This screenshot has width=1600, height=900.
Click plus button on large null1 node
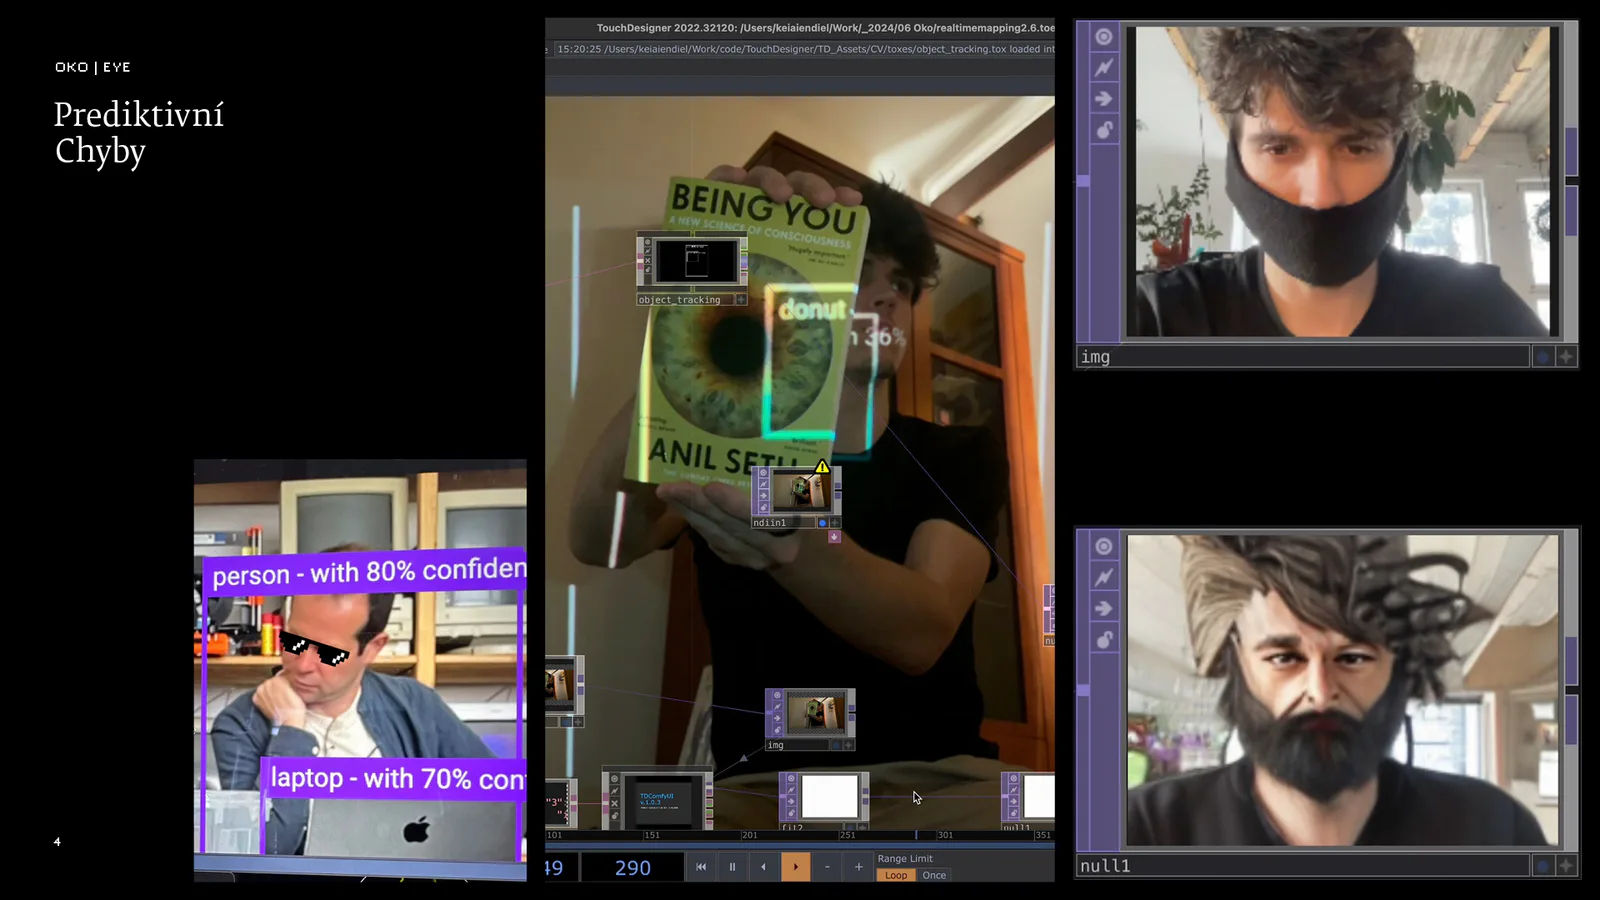pyautogui.click(x=1566, y=866)
